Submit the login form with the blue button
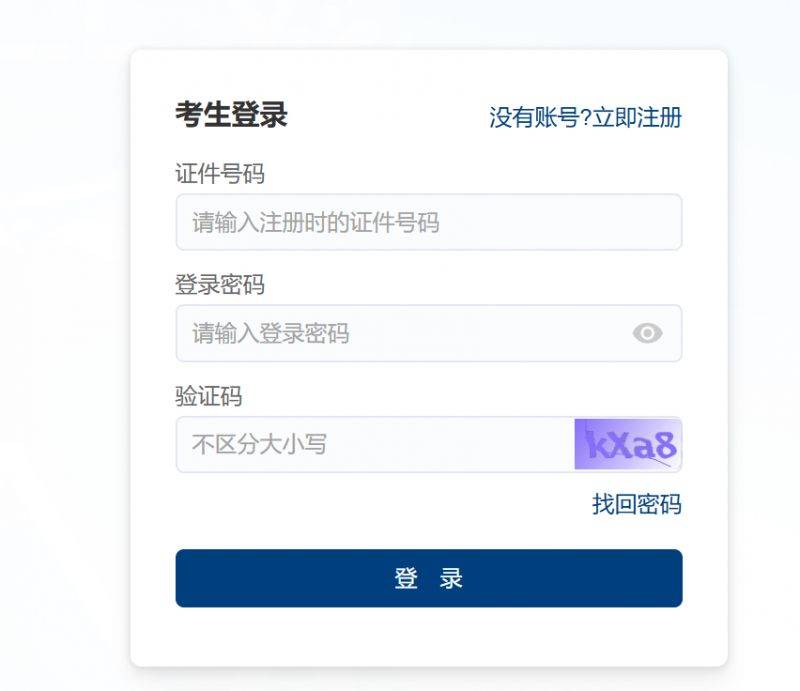Viewport: 800px width, 691px height. [428, 578]
